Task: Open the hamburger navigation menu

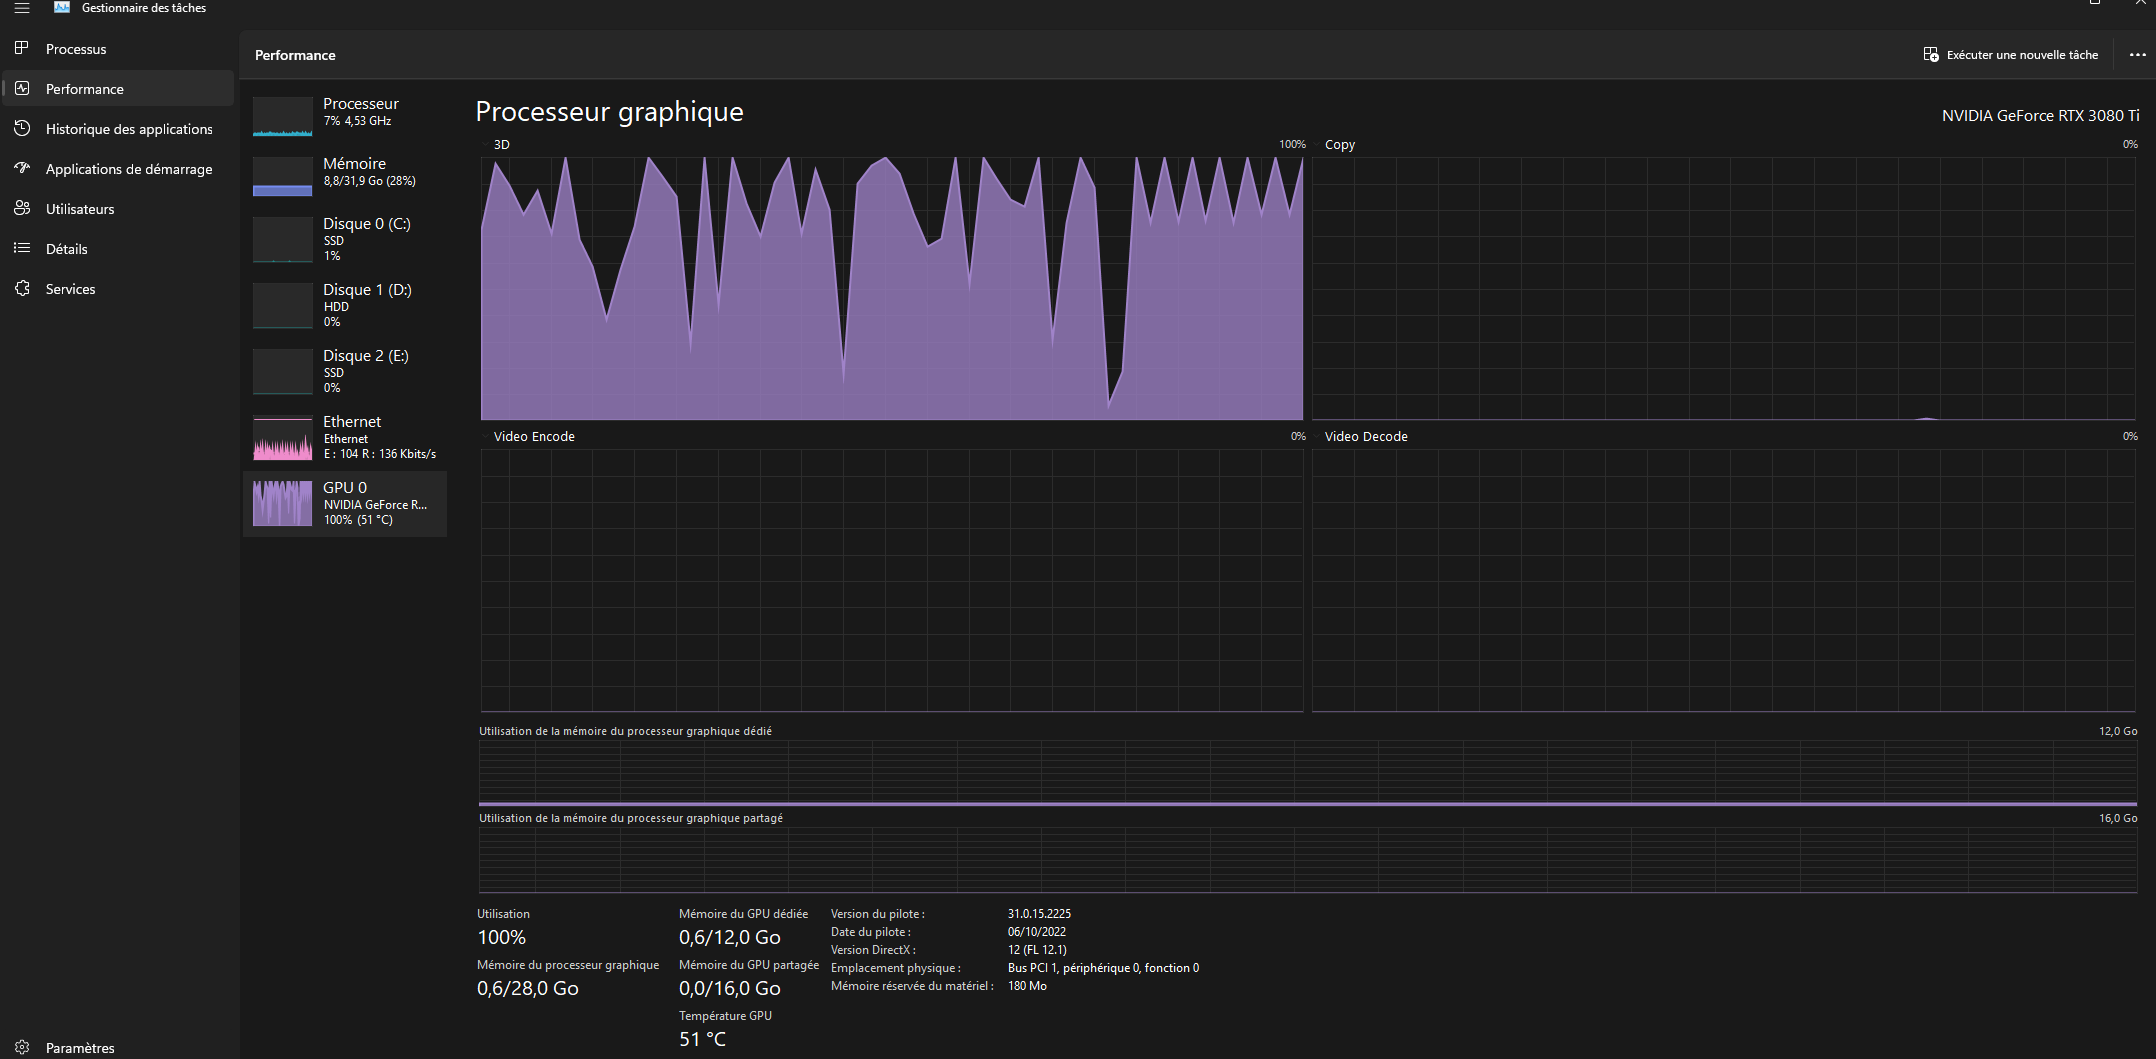Action: pyautogui.click(x=21, y=8)
